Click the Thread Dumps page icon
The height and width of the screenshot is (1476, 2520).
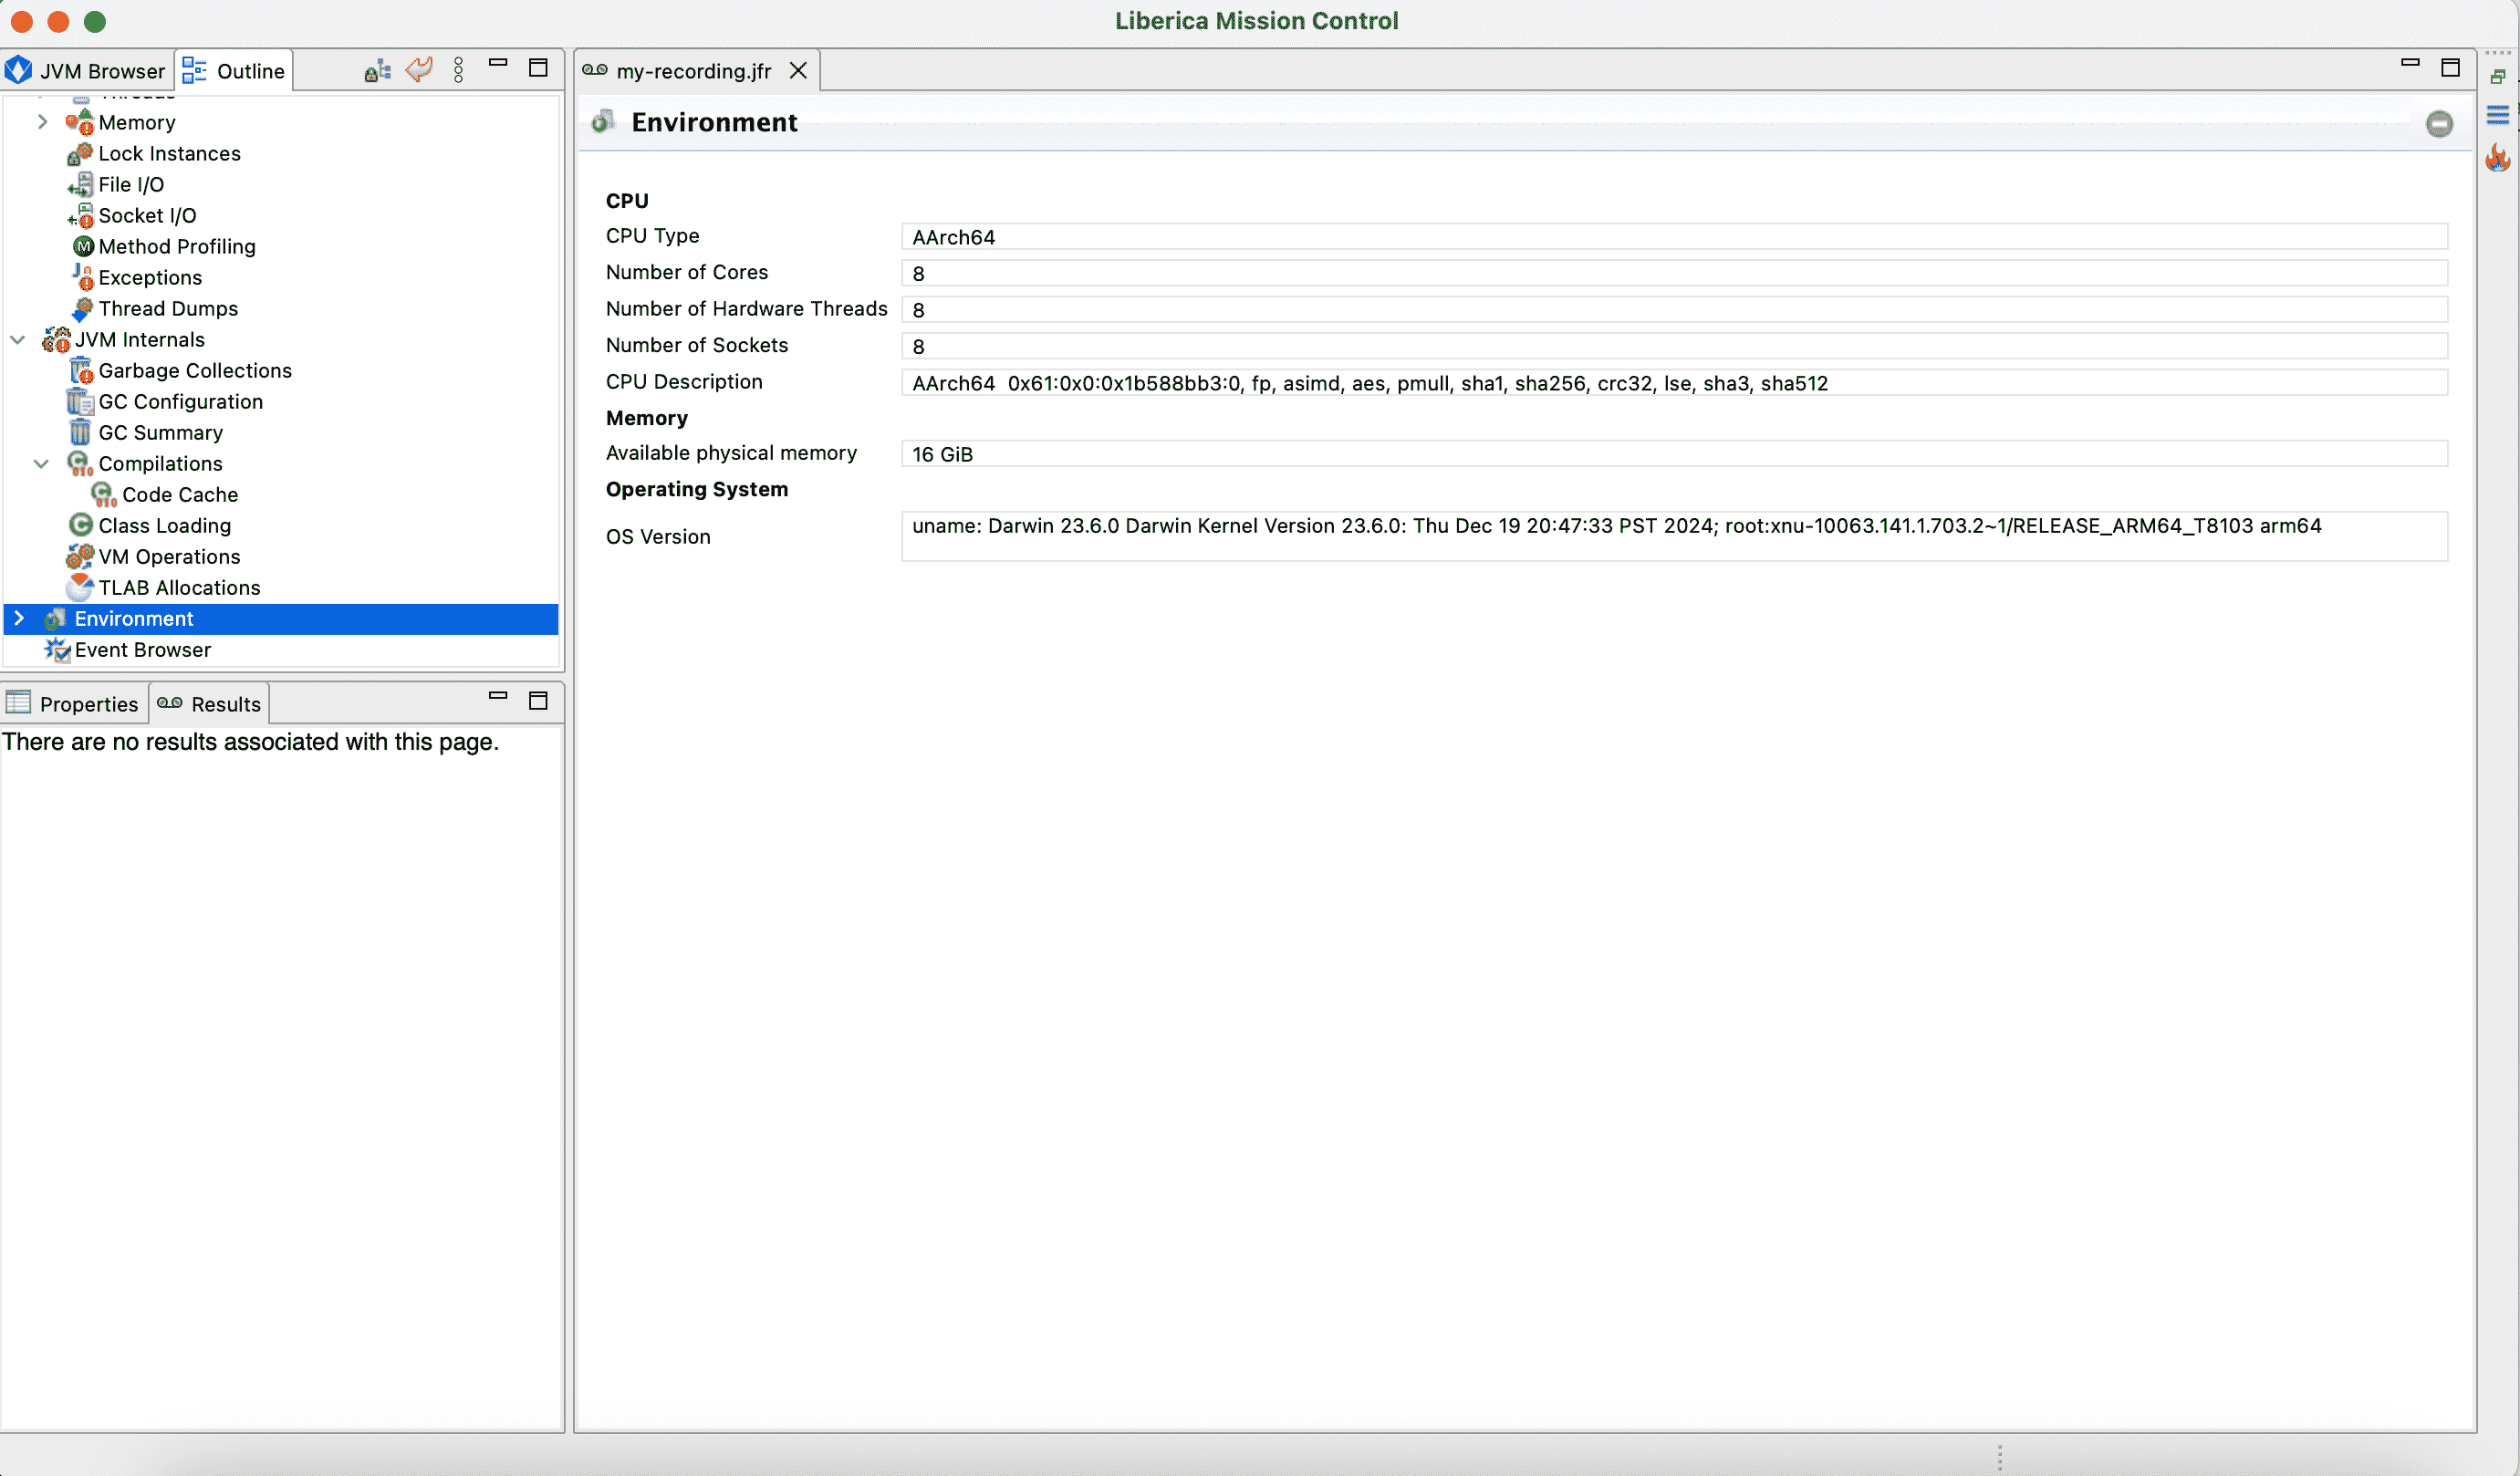pos(82,309)
